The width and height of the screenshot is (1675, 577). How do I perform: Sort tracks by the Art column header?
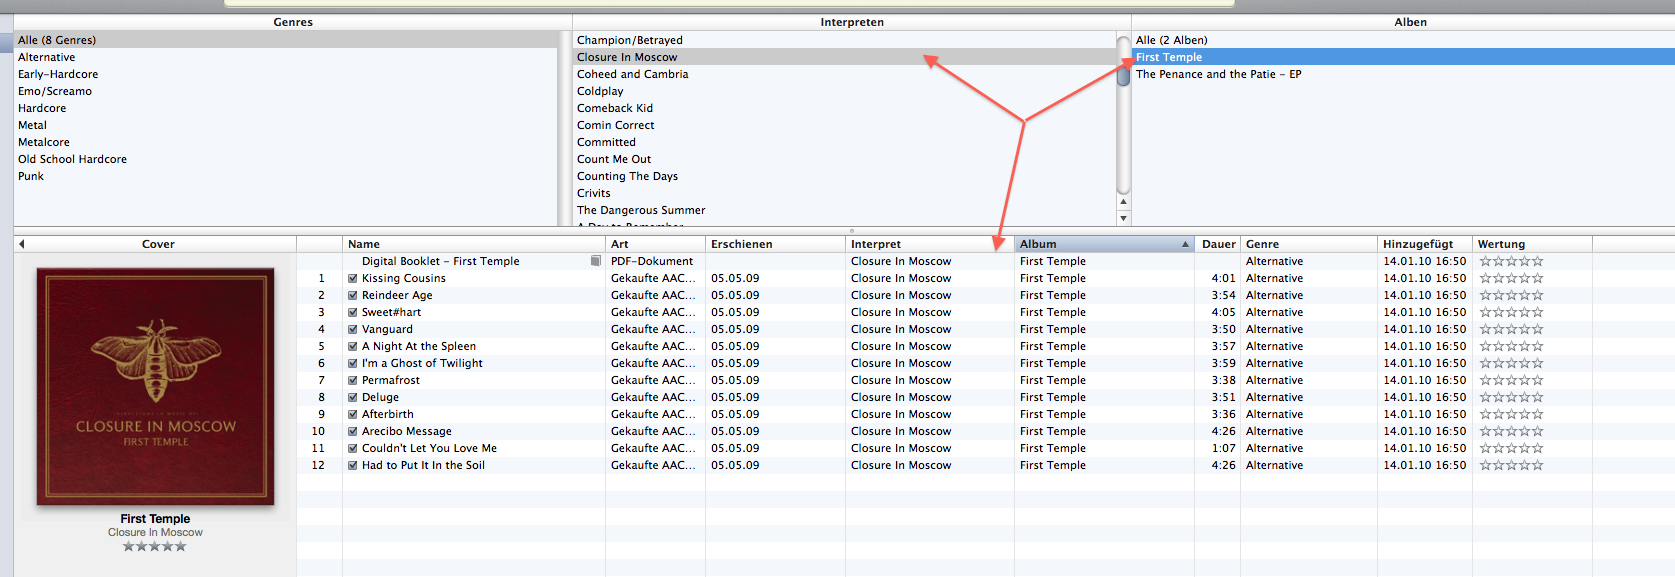click(655, 244)
